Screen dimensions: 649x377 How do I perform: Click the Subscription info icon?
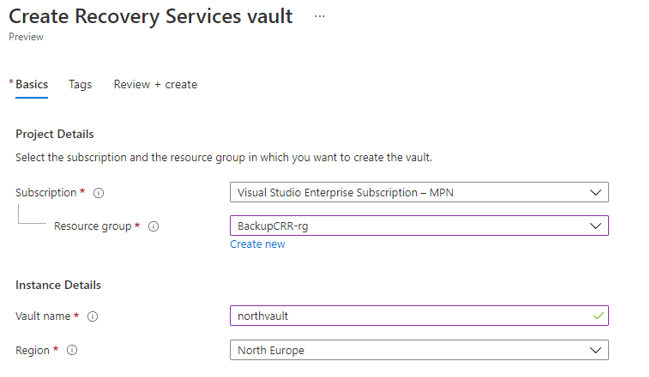99,193
